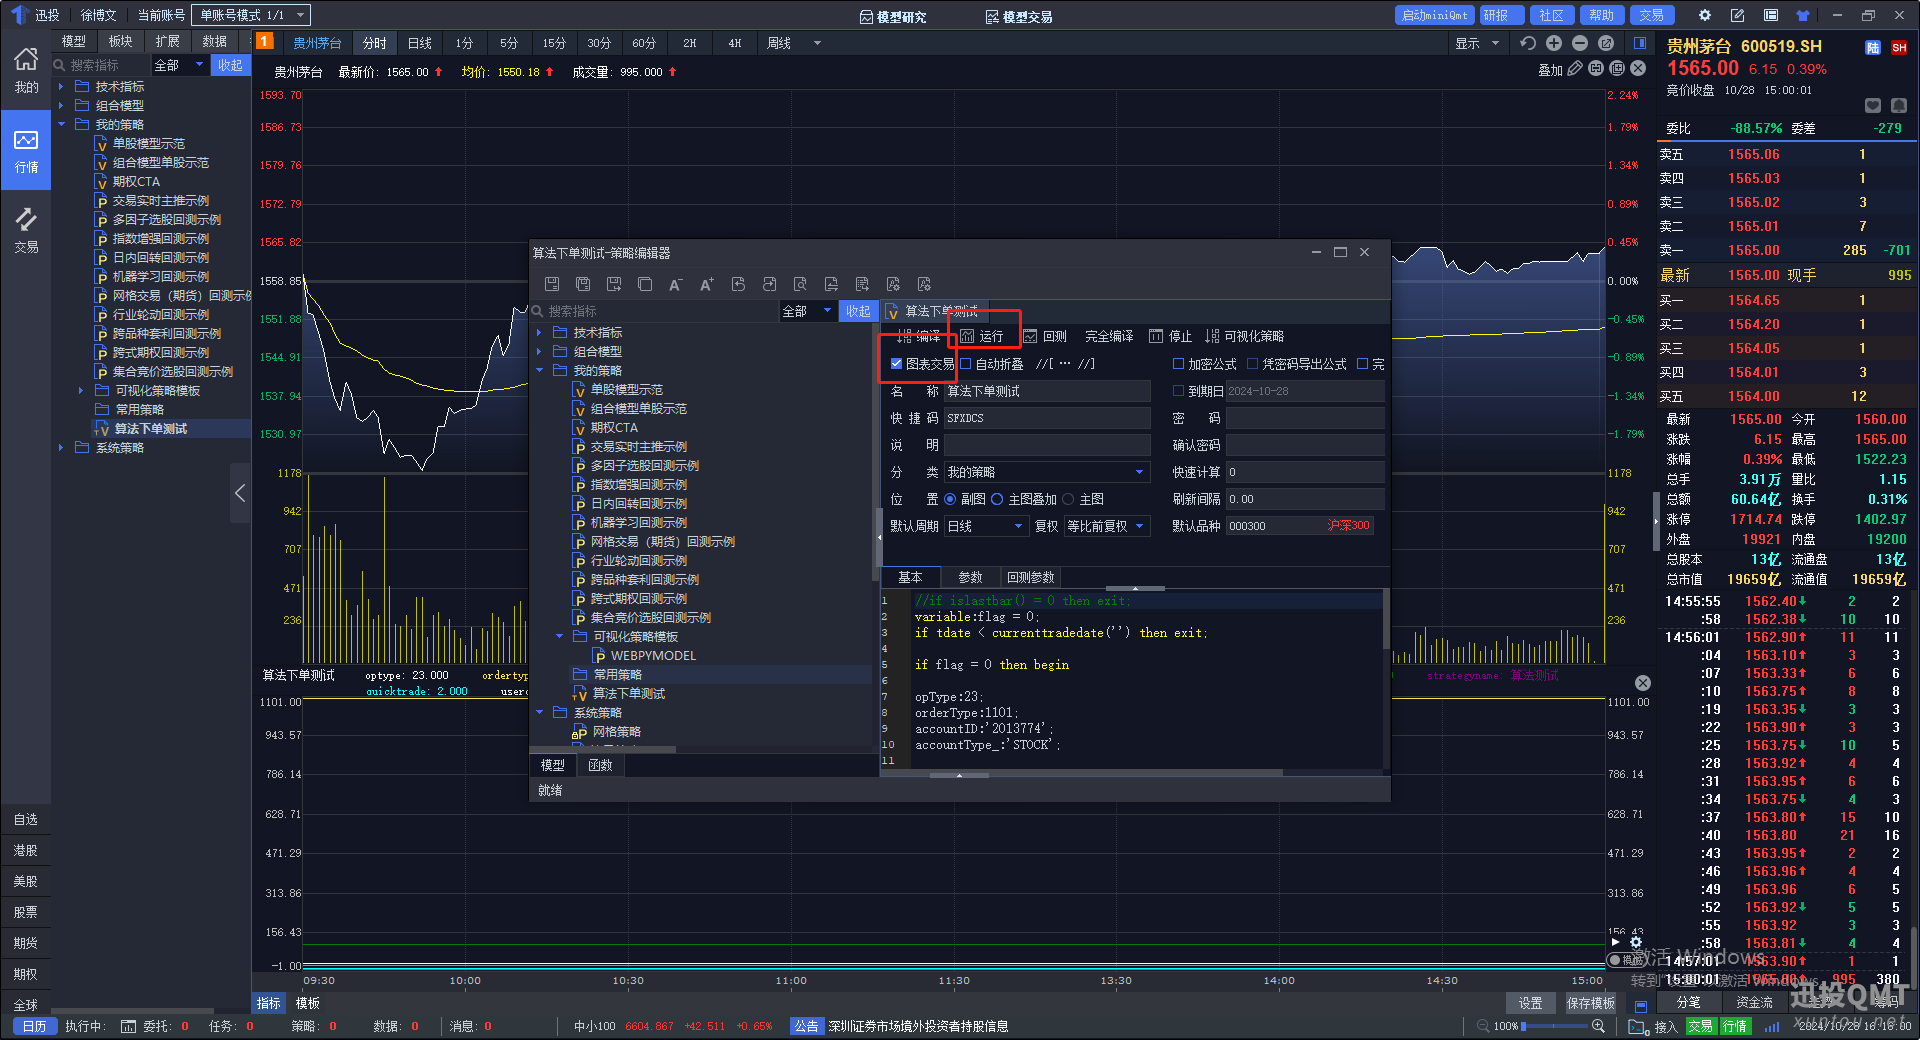
Task: Click the 回测 backtest icon button
Action: tap(1046, 336)
